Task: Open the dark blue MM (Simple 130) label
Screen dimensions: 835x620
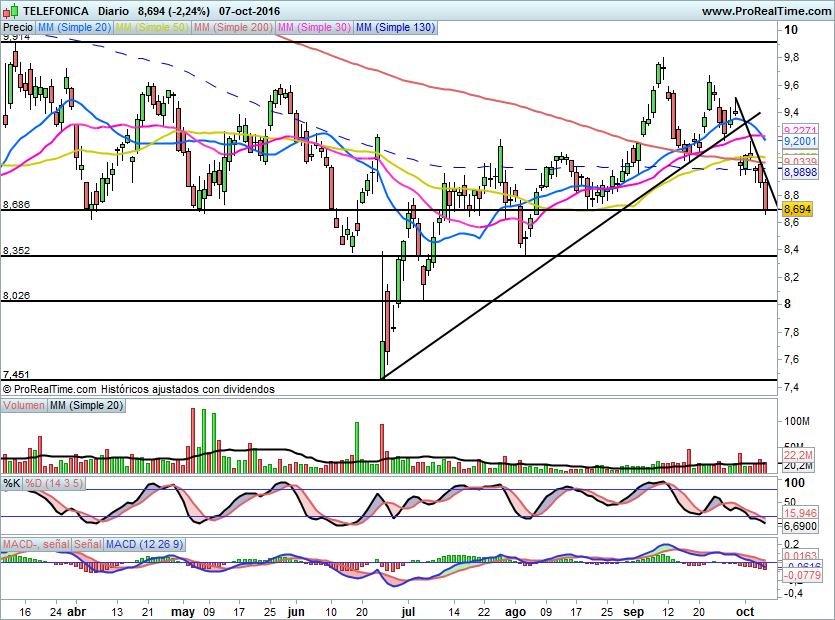Action: tap(395, 27)
